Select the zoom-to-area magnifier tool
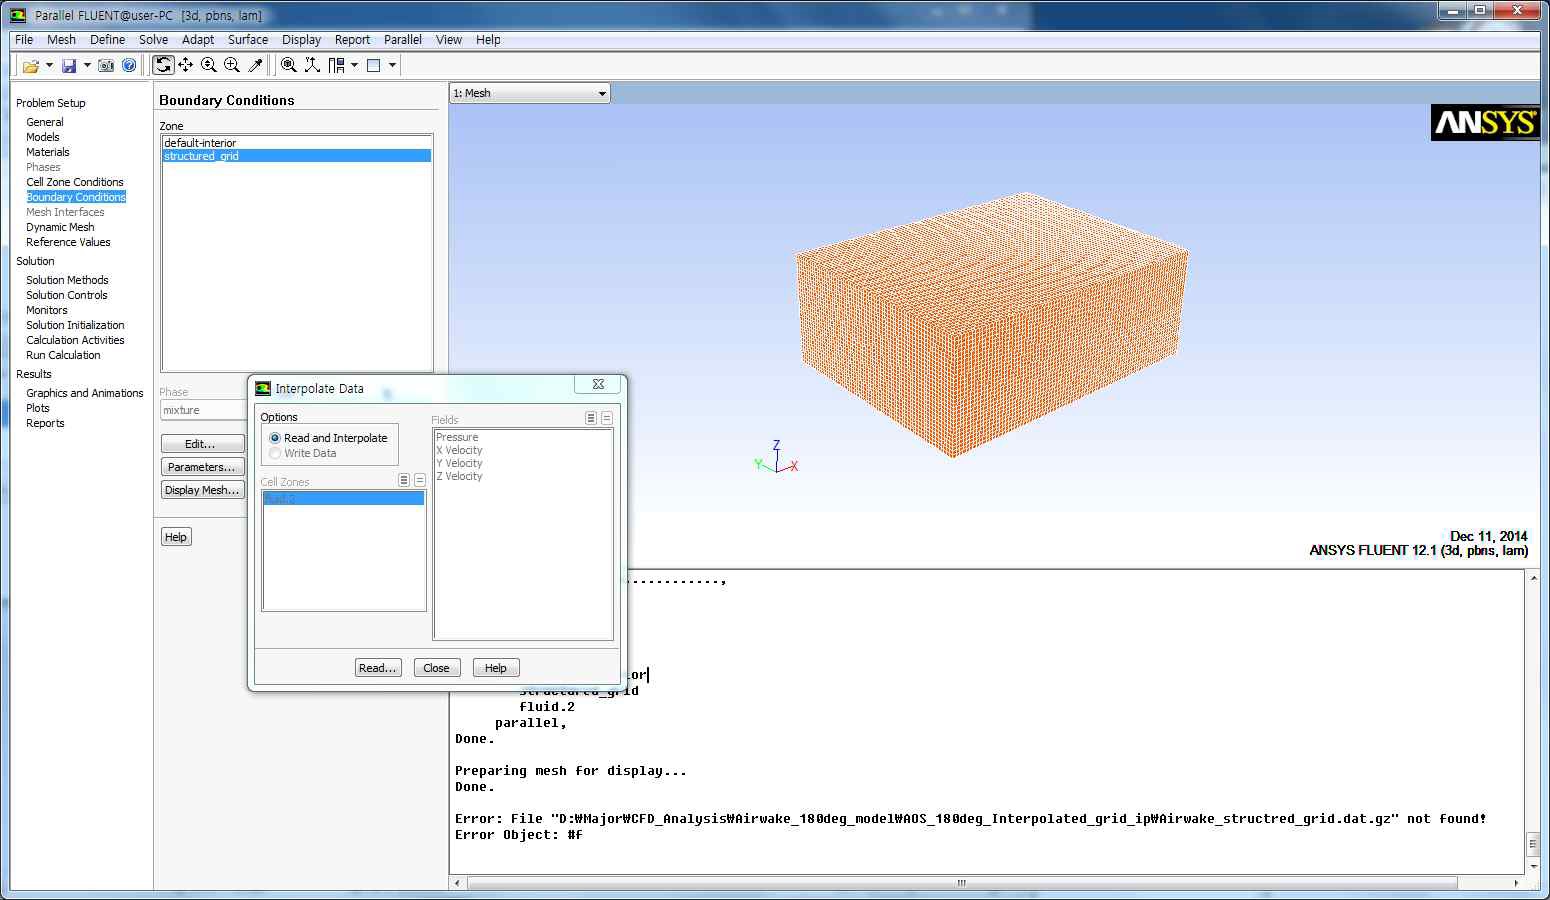1550x900 pixels. pos(232,65)
